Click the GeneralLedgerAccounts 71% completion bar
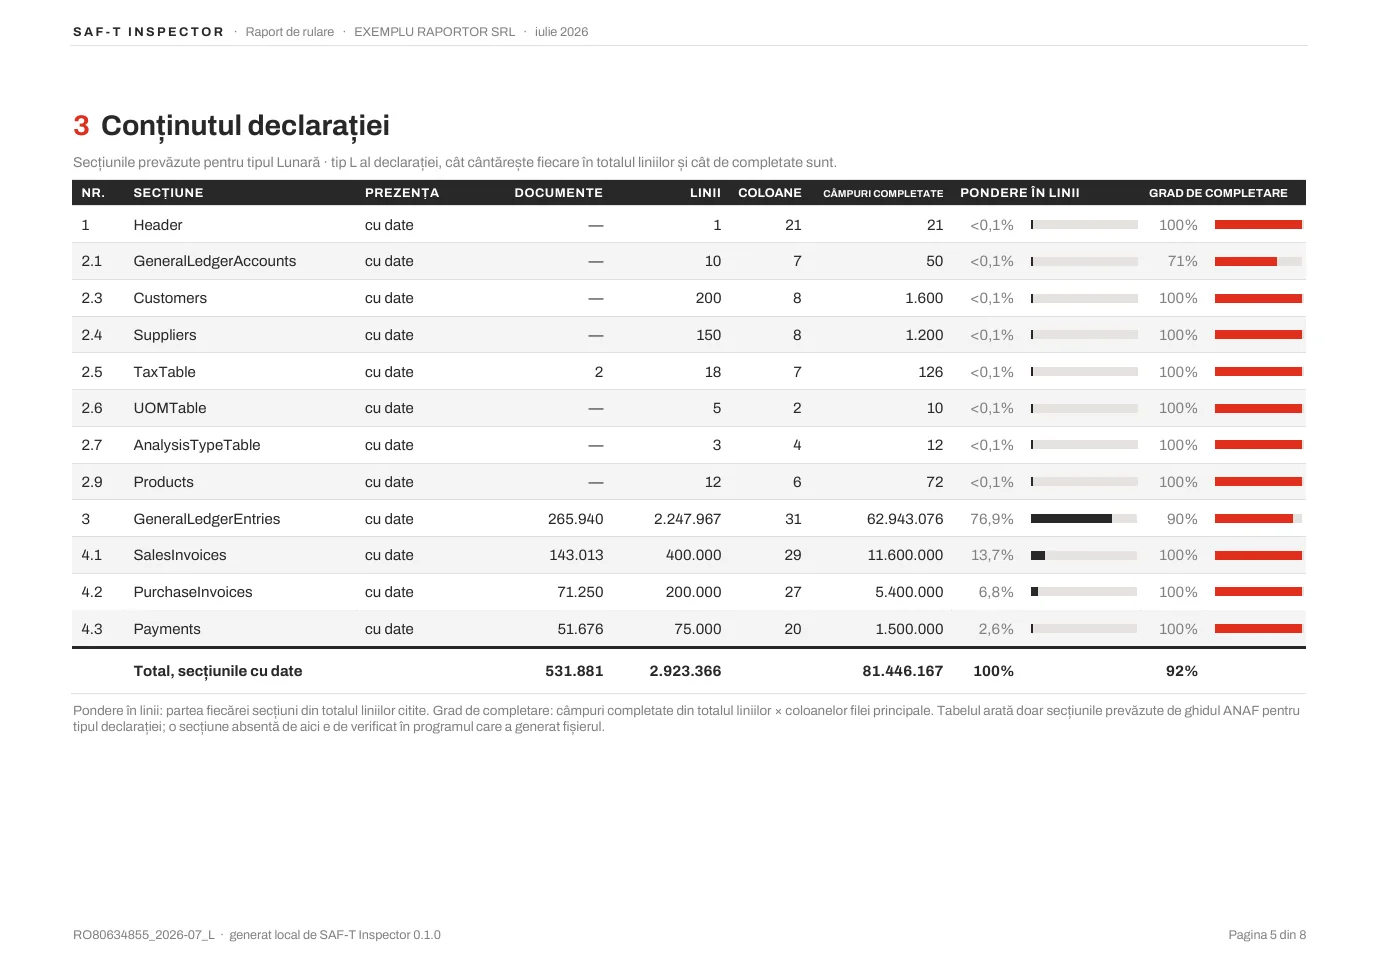The height and width of the screenshot is (960, 1380). click(x=1258, y=261)
